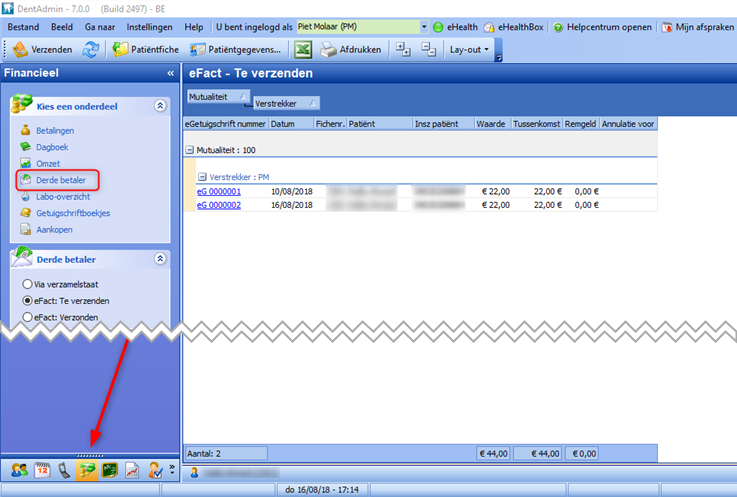Image resolution: width=737 pixels, height=497 pixels.
Task: Select eFact: Verzonden radio button
Action: tap(27, 317)
